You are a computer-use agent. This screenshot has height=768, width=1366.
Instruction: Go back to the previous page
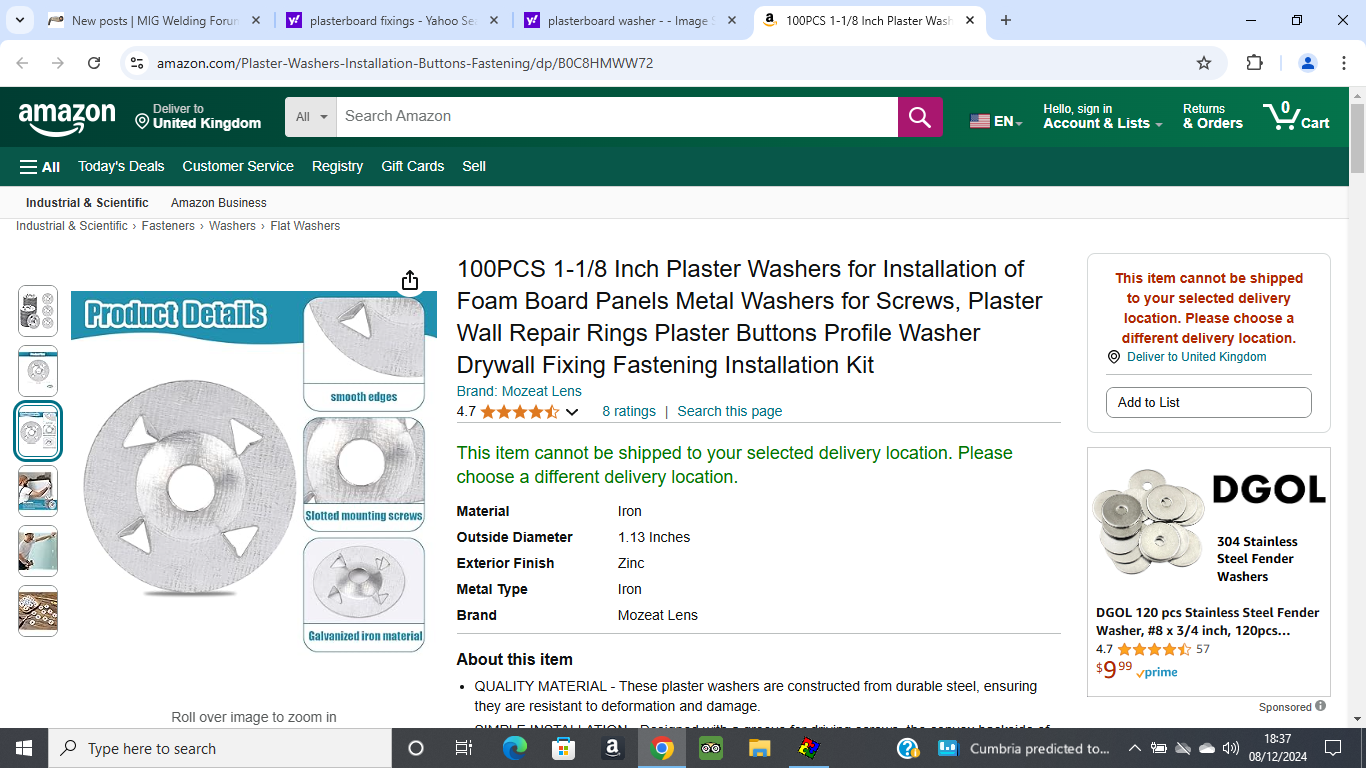coord(22,63)
